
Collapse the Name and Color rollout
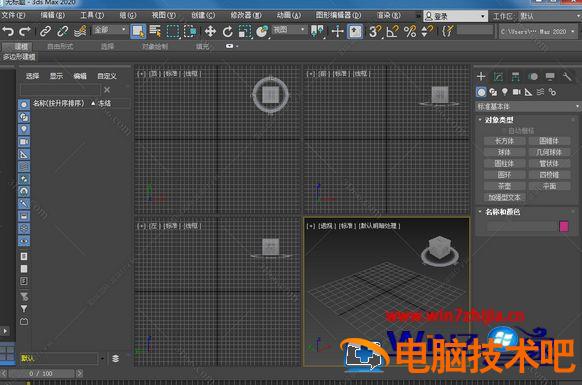pos(480,211)
